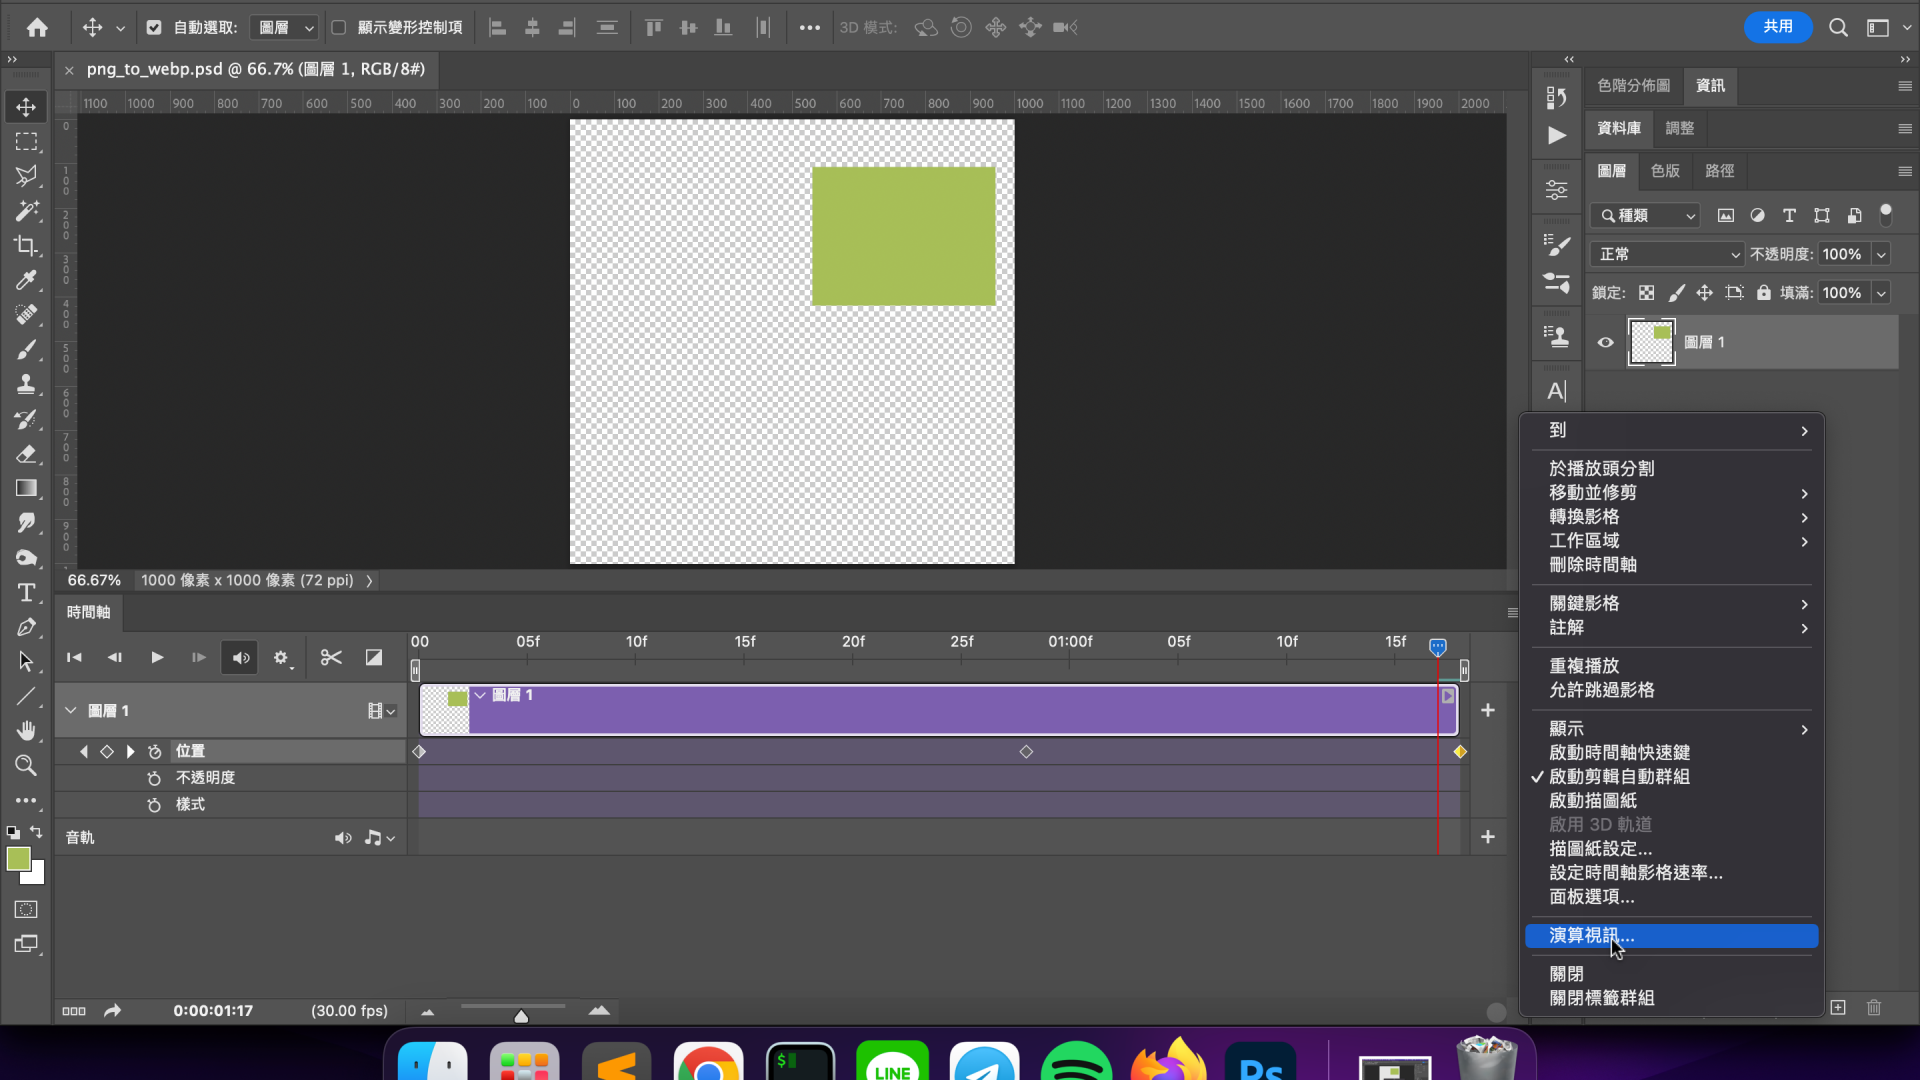This screenshot has height=1080, width=1920.
Task: Open the blend mode 正常 dropdown
Action: coord(1667,254)
